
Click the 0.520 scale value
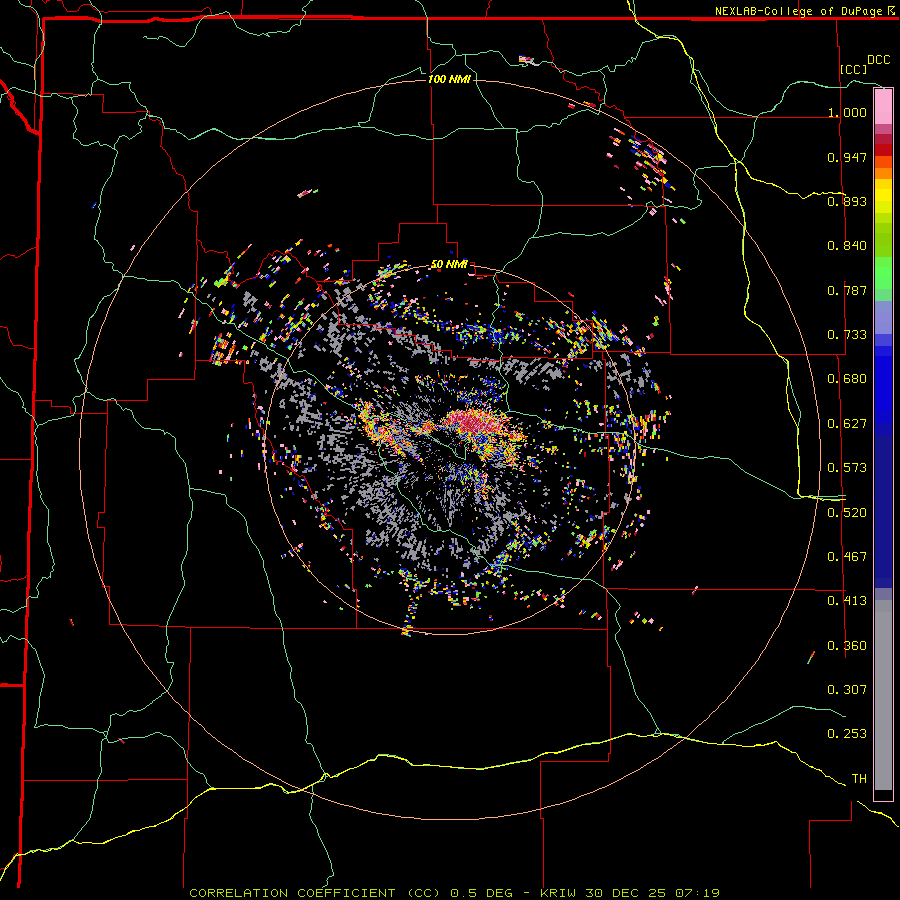click(847, 513)
